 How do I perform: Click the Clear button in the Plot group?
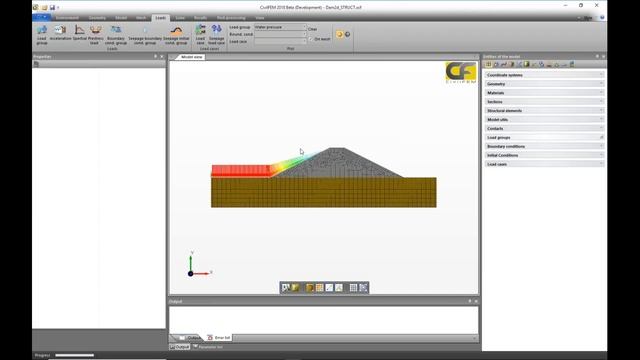tap(312, 29)
